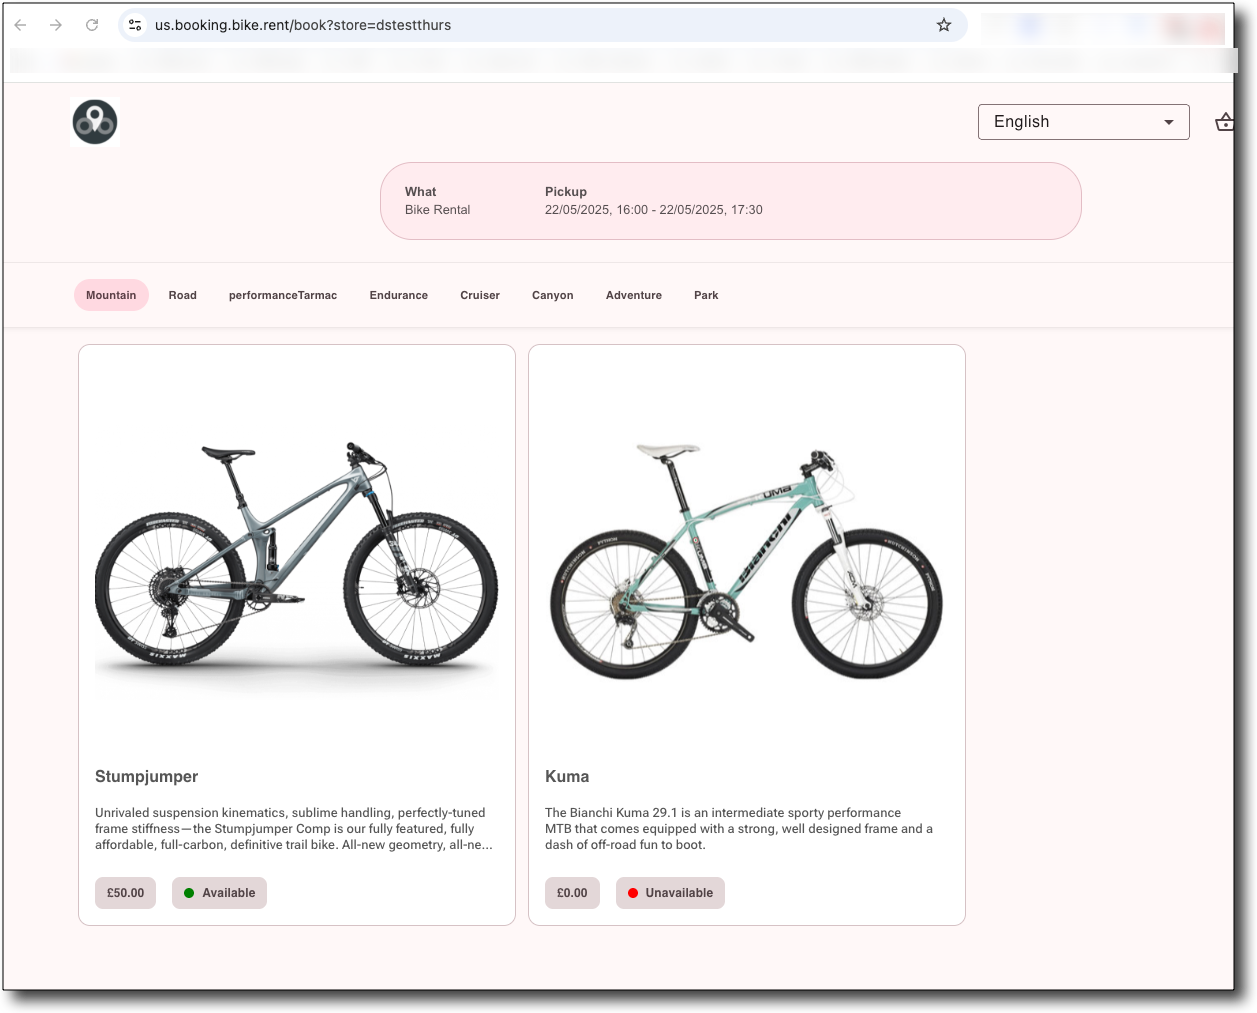Select the Adventure category tab
1257x1013 pixels.
(634, 295)
